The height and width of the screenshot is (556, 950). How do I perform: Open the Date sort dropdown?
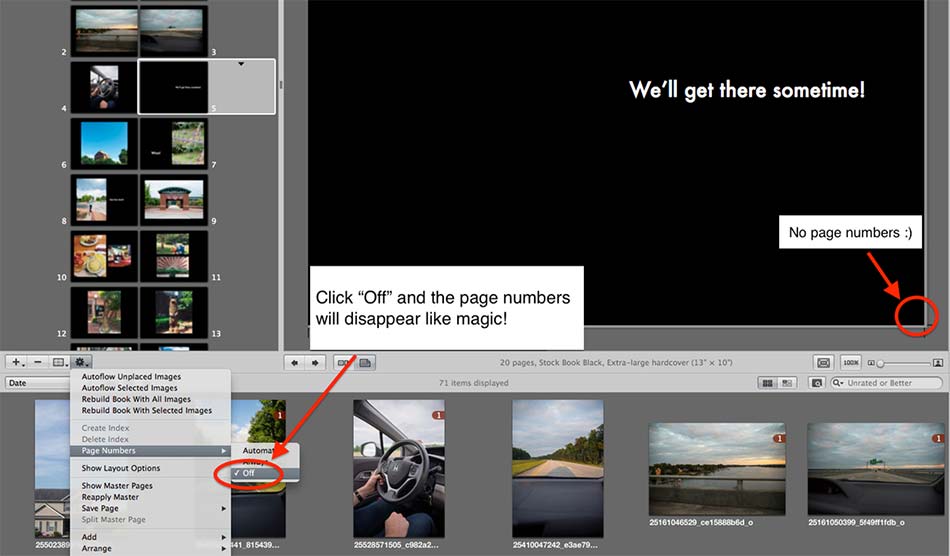click(37, 383)
